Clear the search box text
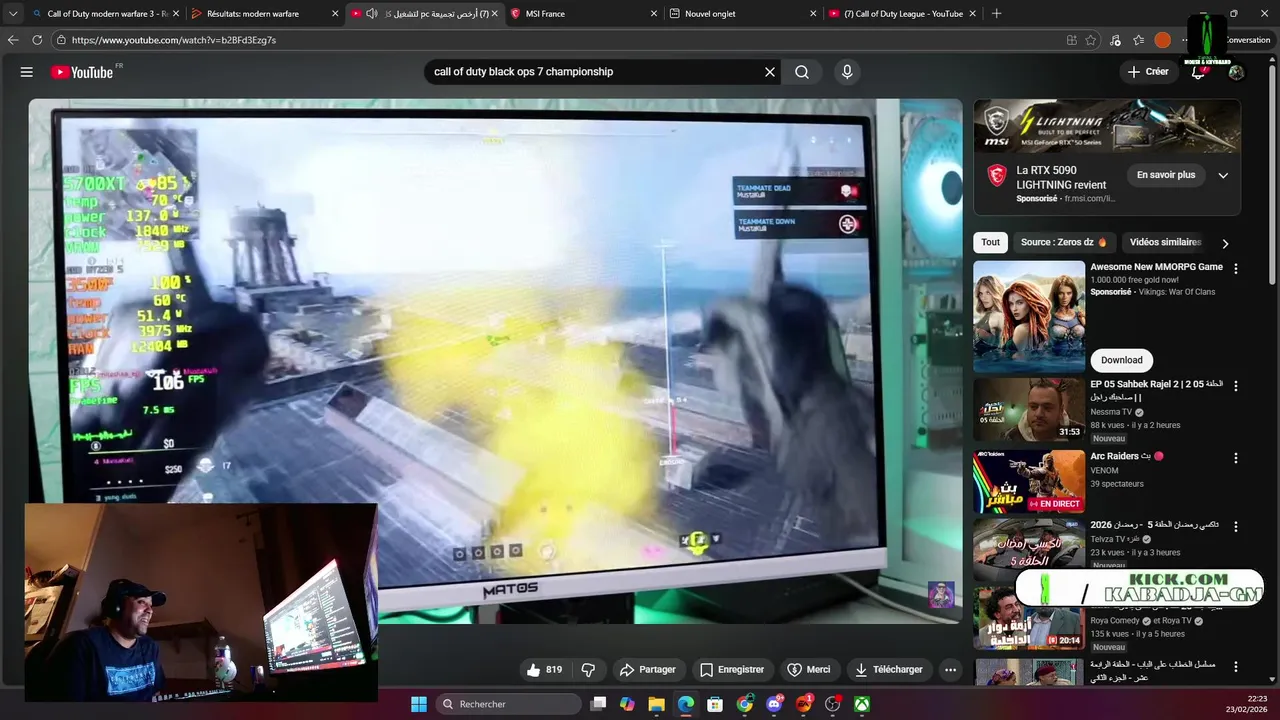This screenshot has height=720, width=1280. 770,72
